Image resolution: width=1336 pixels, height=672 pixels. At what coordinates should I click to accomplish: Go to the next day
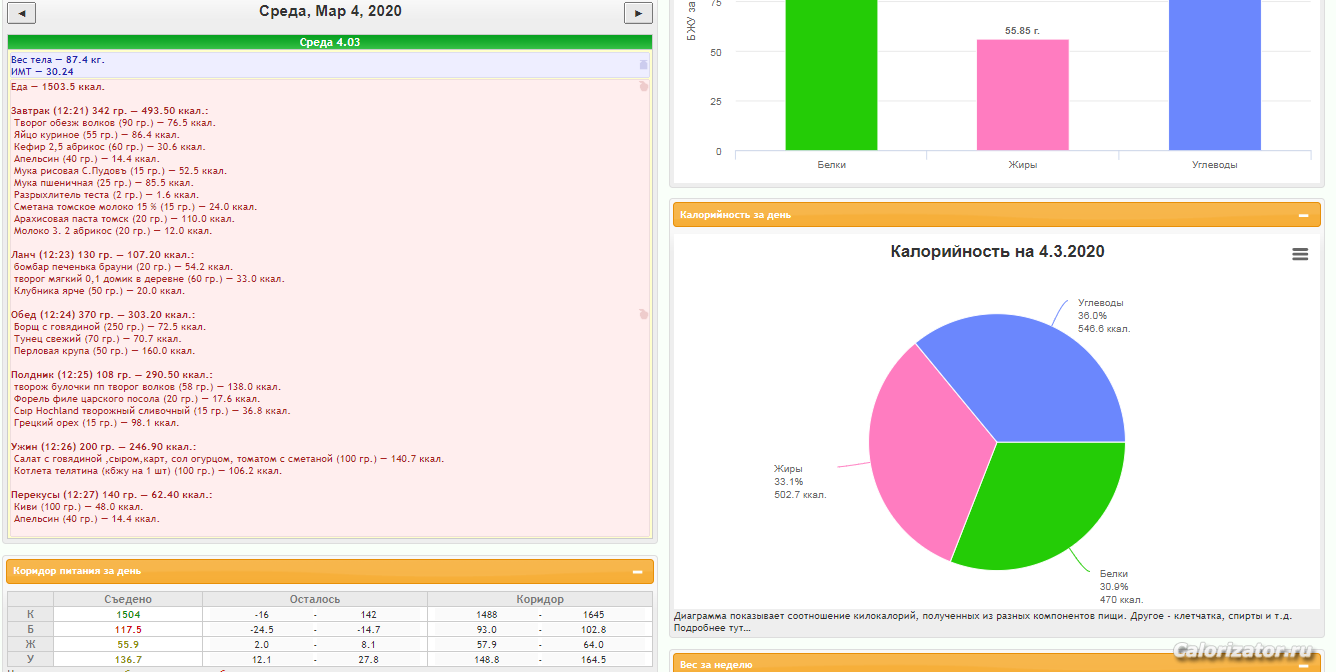(x=638, y=13)
